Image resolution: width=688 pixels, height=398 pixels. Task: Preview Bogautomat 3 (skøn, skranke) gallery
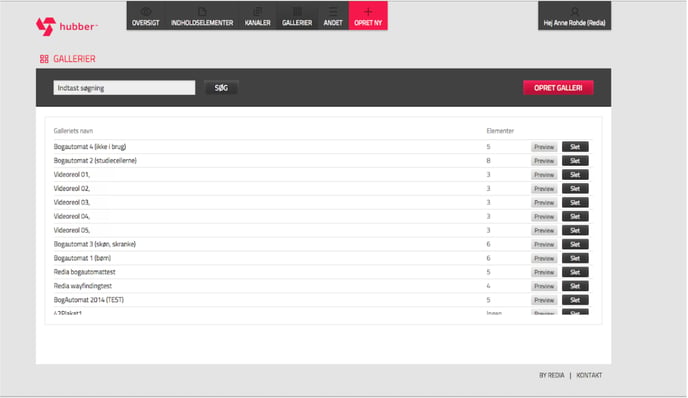(x=544, y=244)
